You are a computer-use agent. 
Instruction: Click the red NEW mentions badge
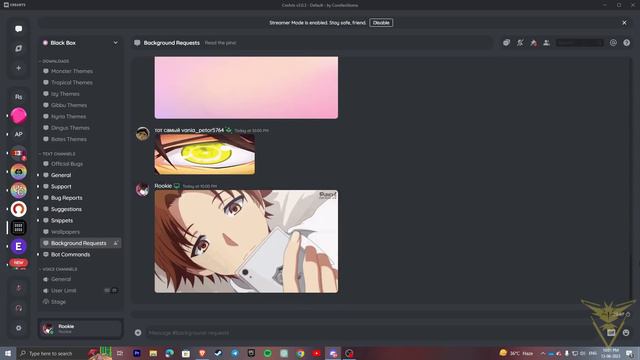click(18, 262)
